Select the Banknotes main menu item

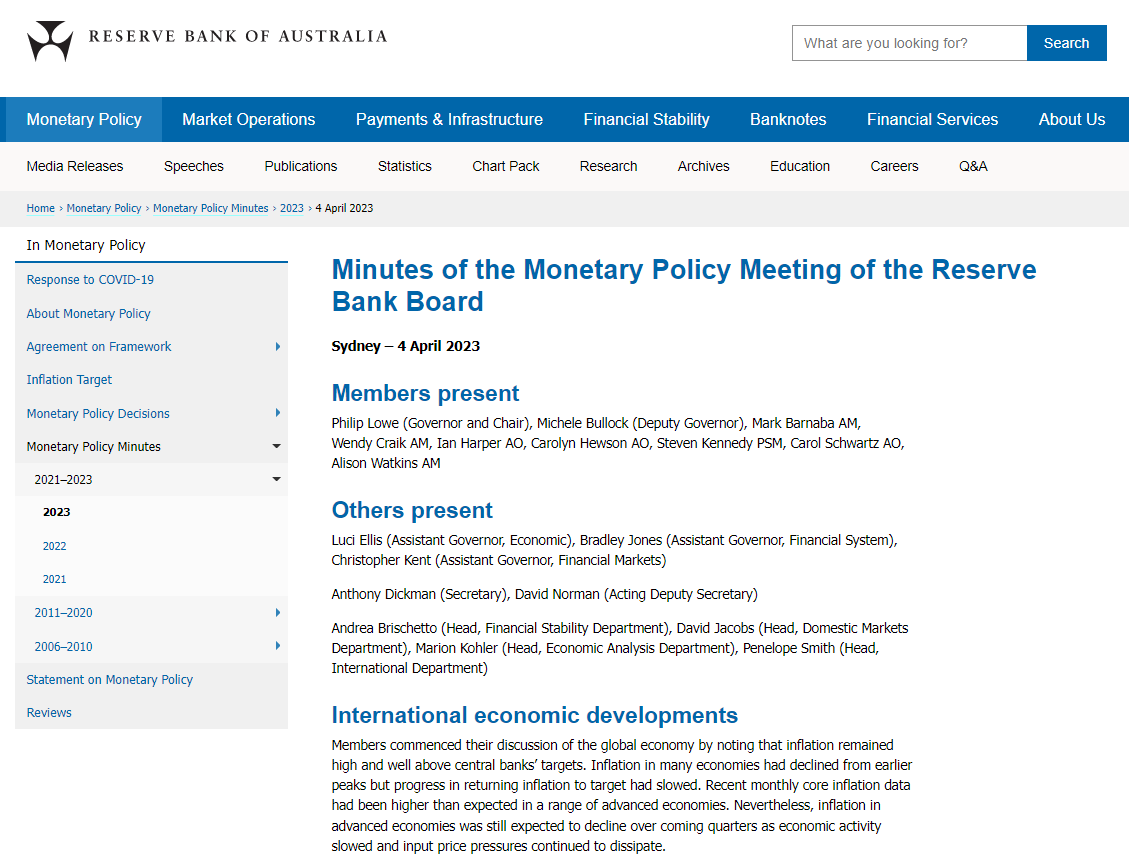788,120
